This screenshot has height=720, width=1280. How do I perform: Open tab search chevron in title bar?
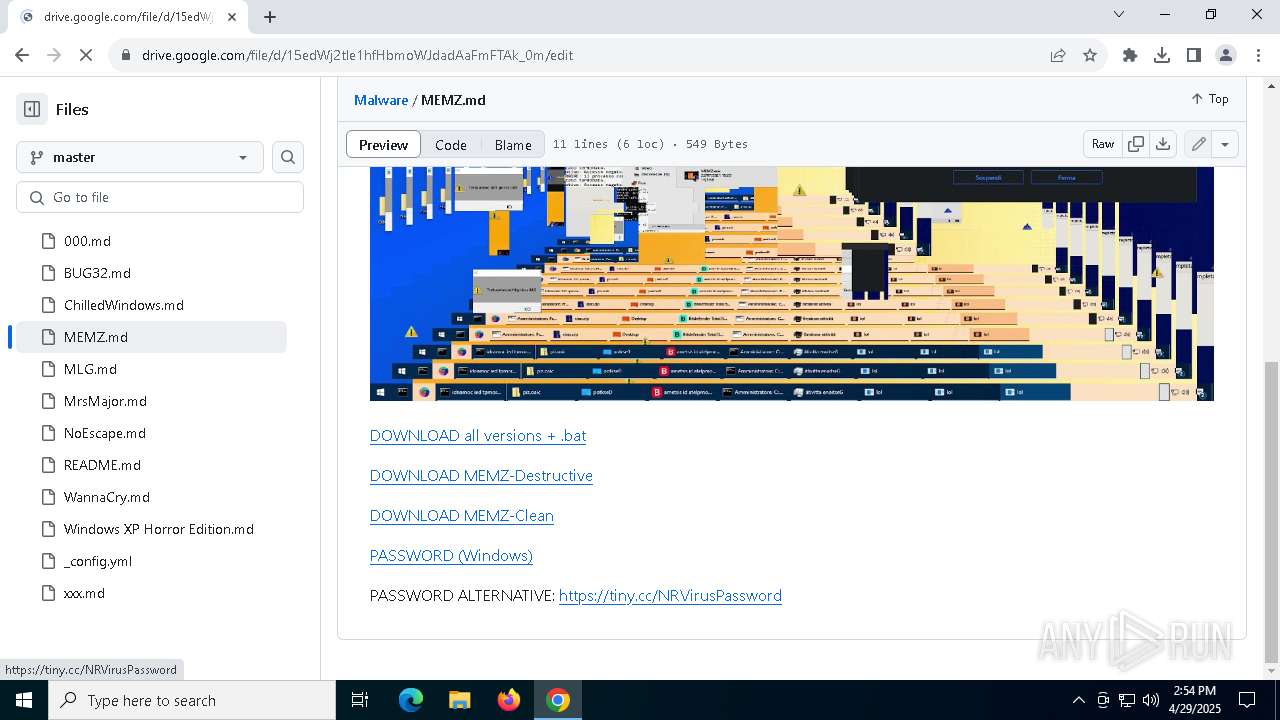pos(1119,14)
